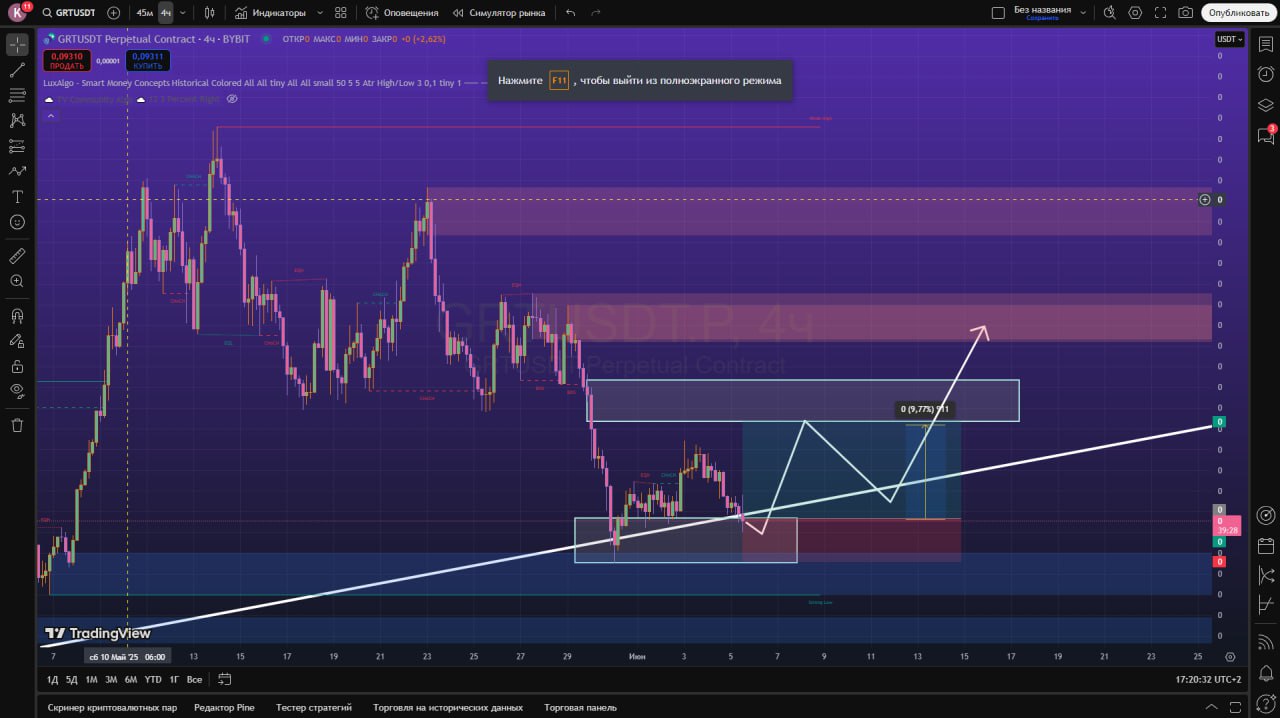Click the Опубликовать publish button

click(1238, 13)
